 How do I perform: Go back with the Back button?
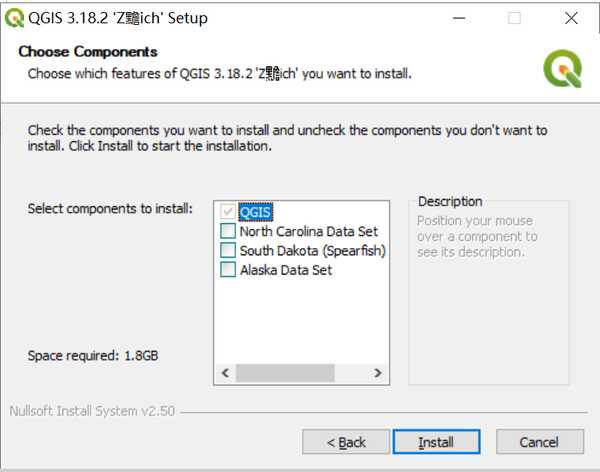[347, 442]
